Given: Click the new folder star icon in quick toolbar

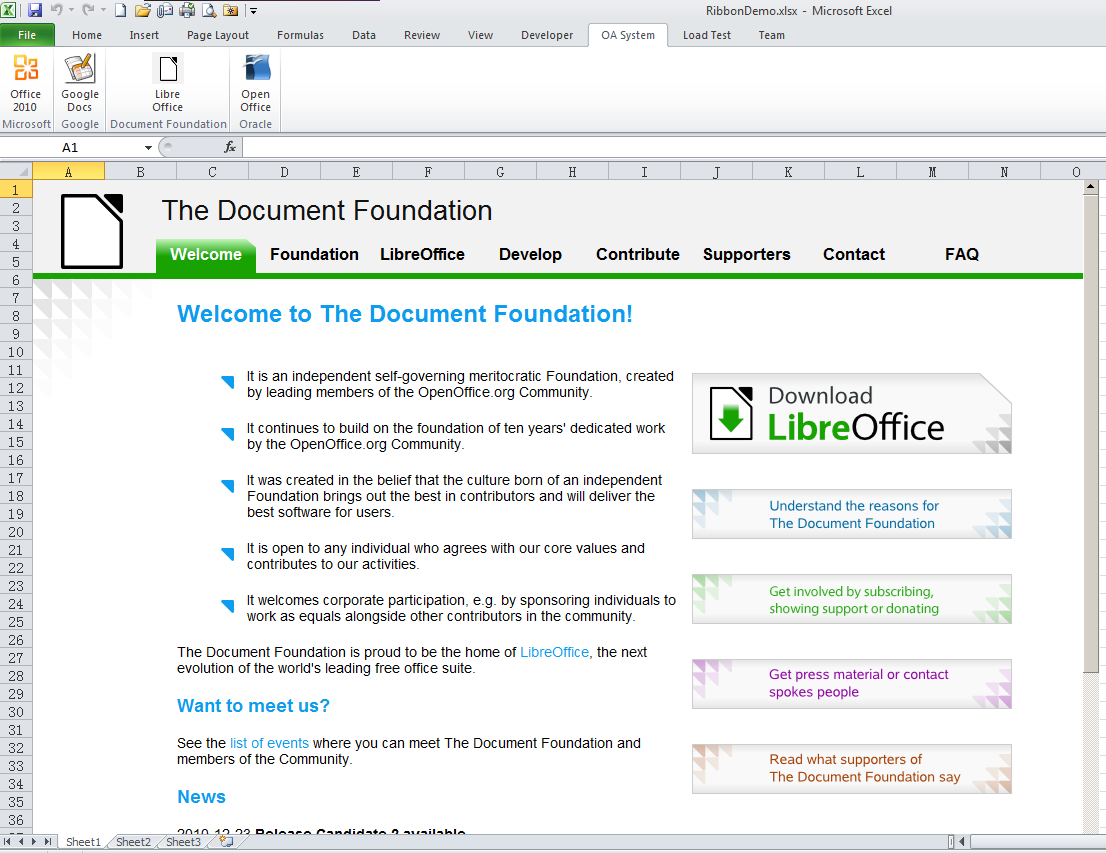Looking at the screenshot, I should point(231,10).
